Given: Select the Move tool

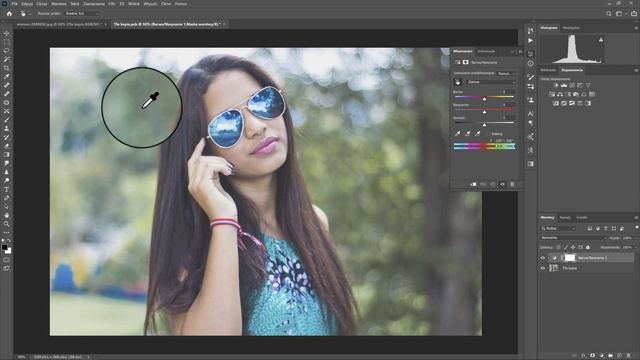Looking at the screenshot, I should [x=7, y=33].
